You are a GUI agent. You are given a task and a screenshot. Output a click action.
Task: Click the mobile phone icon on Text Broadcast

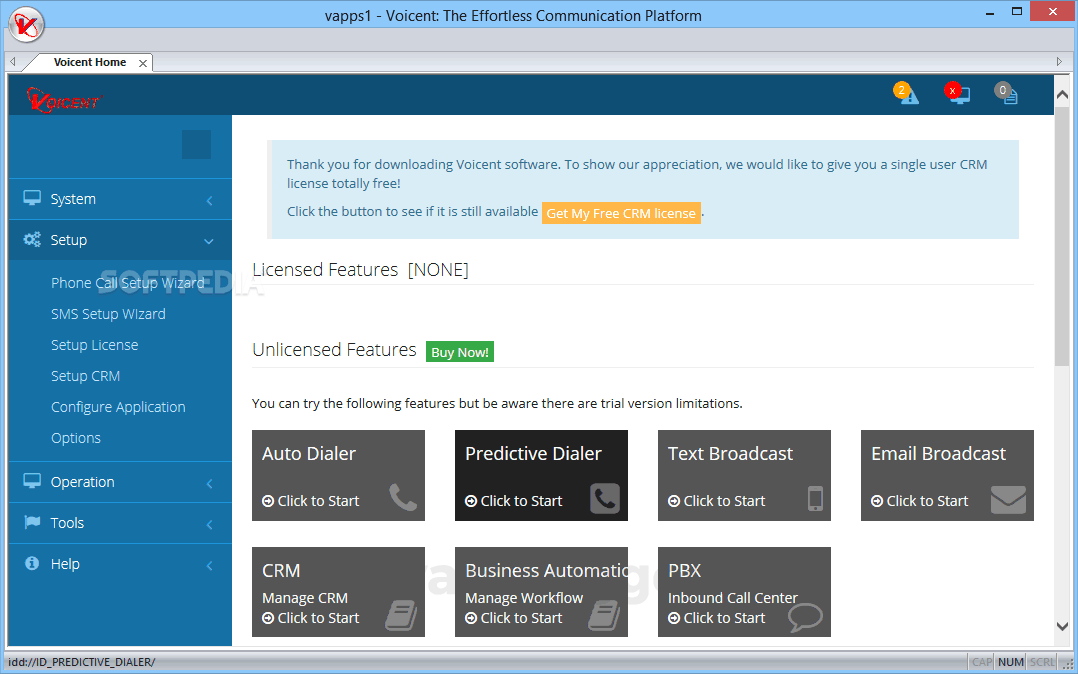(x=815, y=499)
